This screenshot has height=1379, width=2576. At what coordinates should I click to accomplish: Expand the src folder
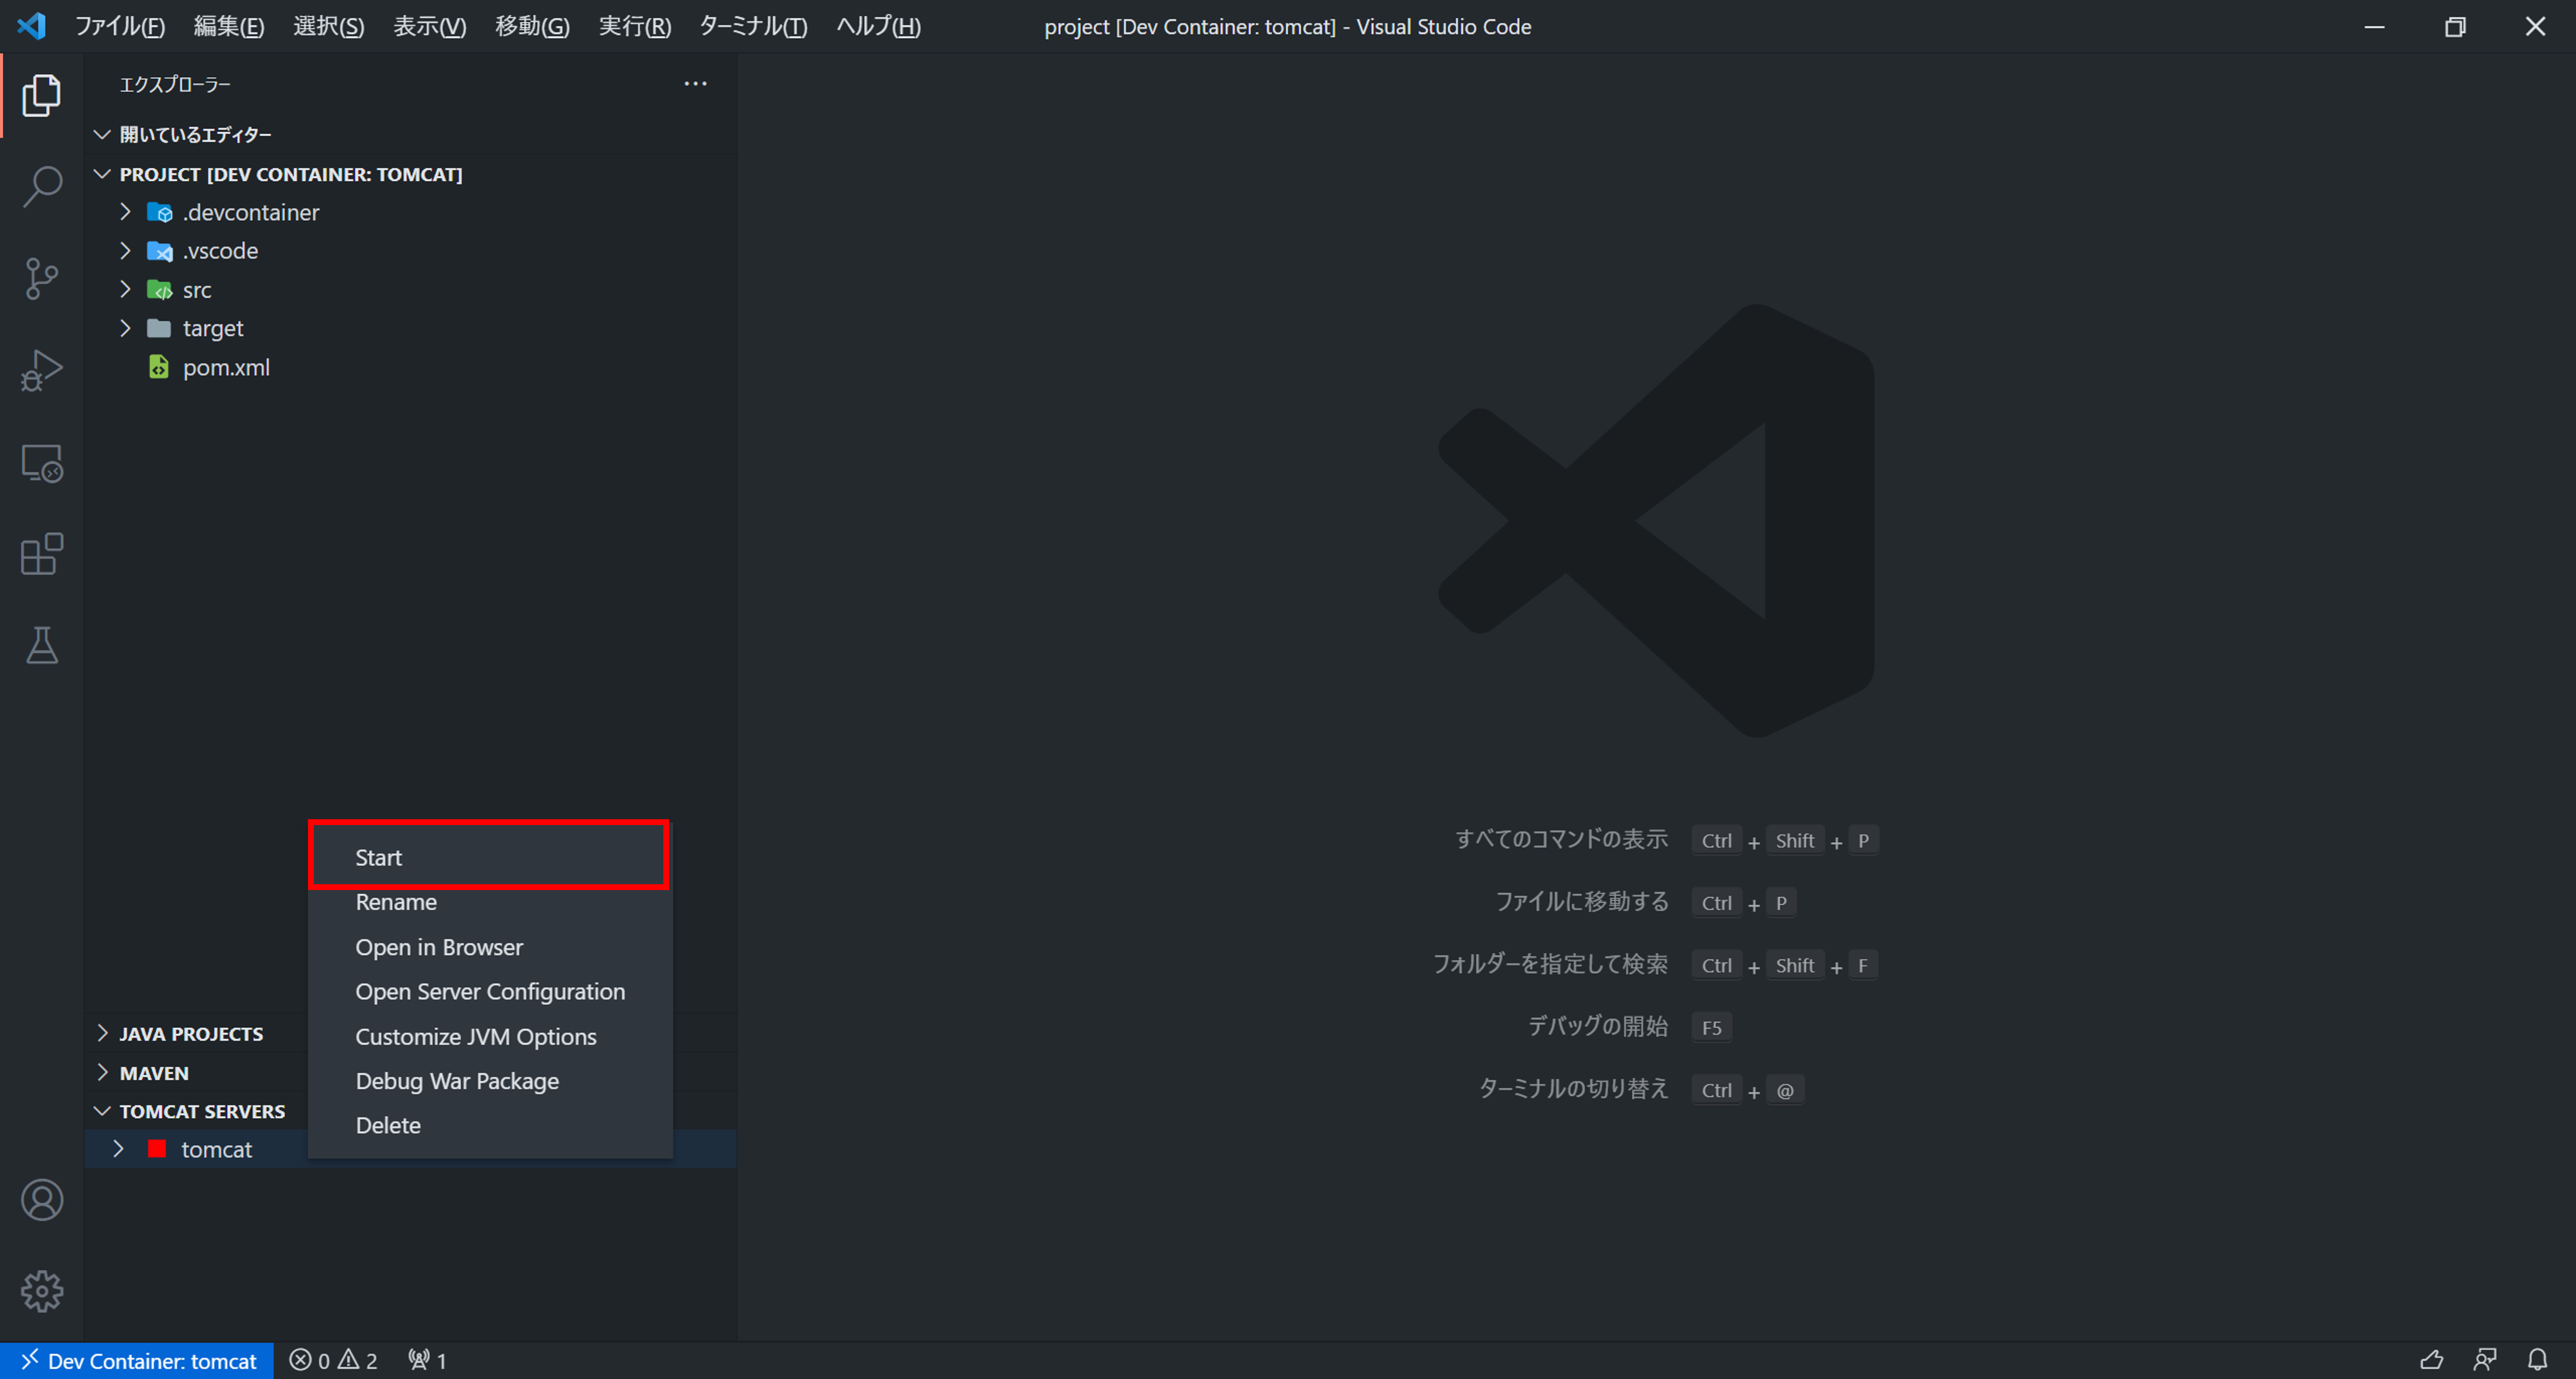[196, 290]
